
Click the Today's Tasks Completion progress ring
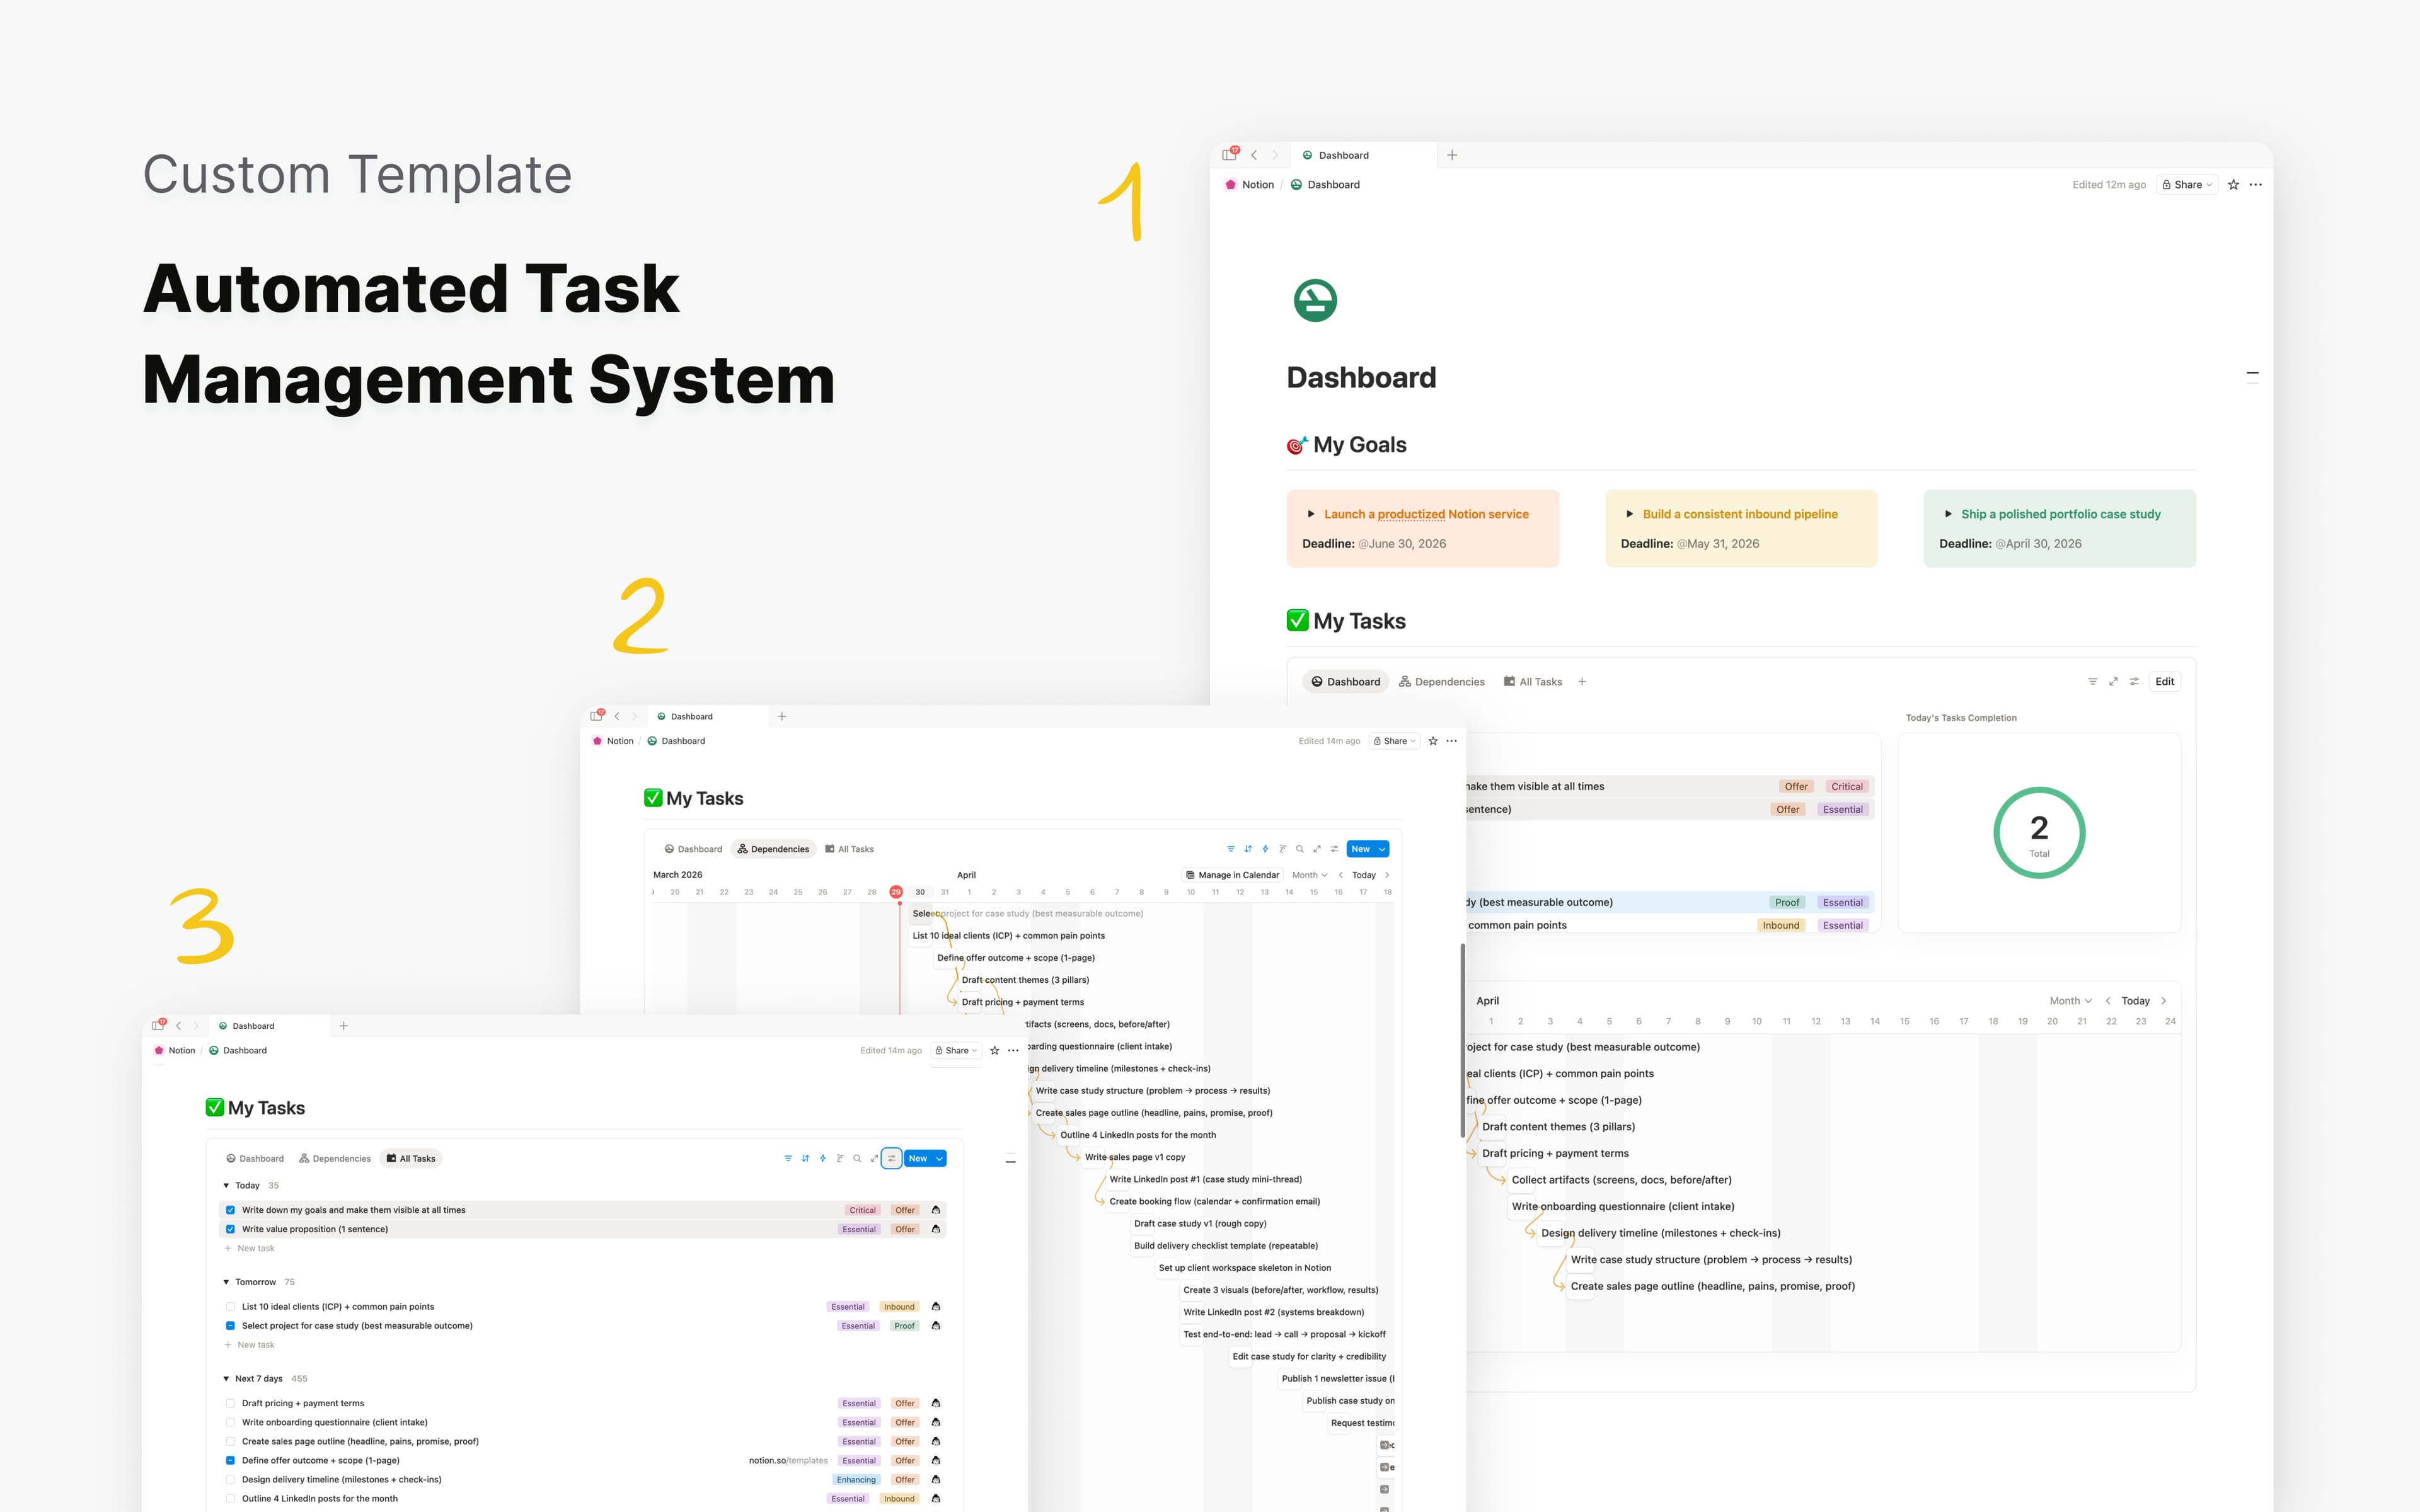click(2039, 832)
